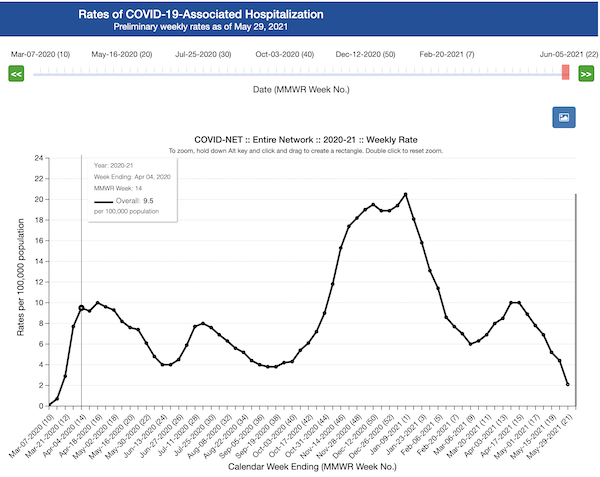
Task: Click the highlighted Apr 04 2020 data point
Action: (81, 308)
